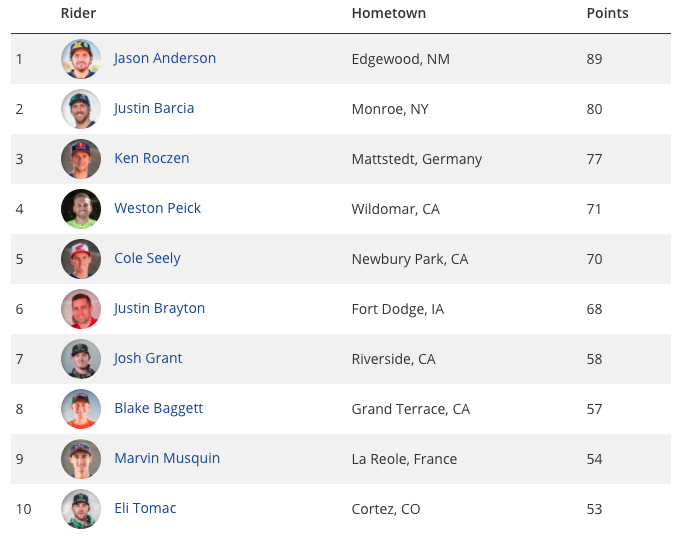Open Marvin Musquin's rider profile
This screenshot has width=681, height=542.
(x=167, y=458)
